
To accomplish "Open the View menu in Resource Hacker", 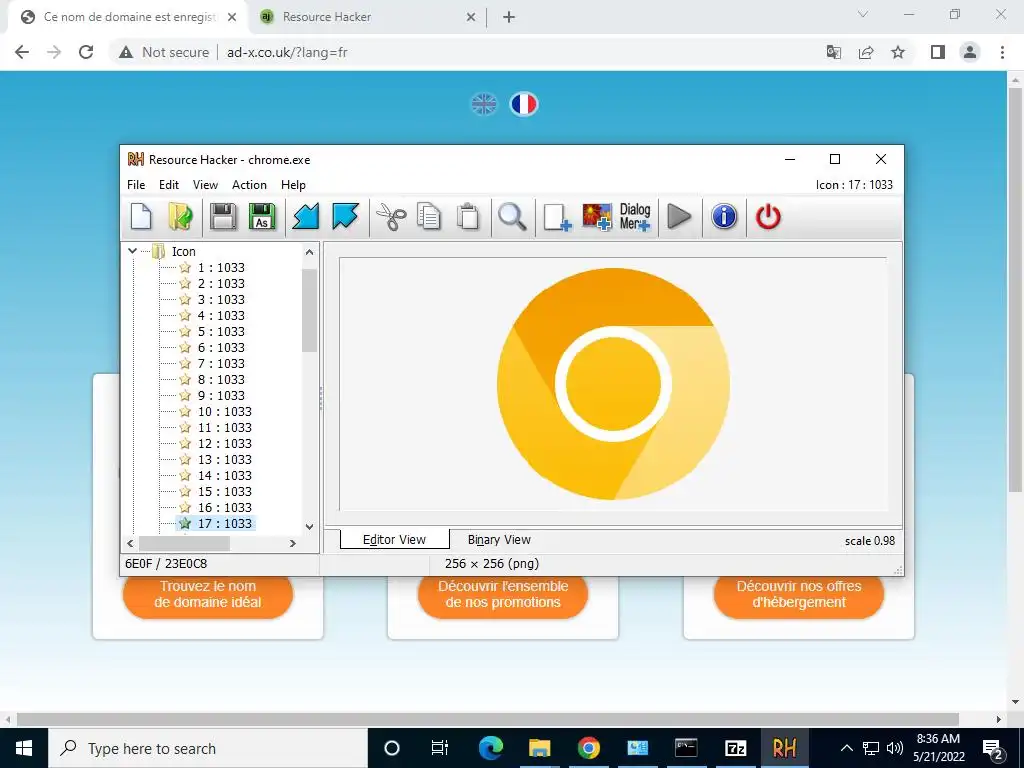I will (x=205, y=185).
